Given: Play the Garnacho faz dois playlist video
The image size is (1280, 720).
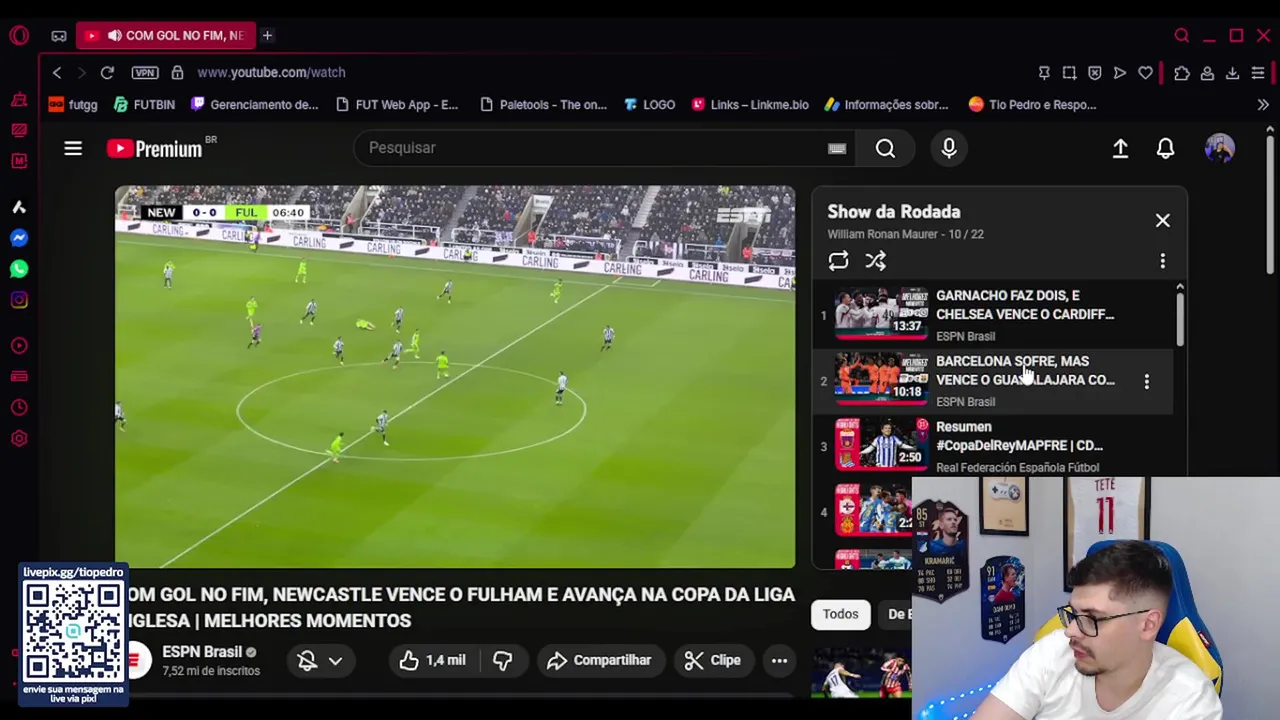Looking at the screenshot, I should coord(994,315).
